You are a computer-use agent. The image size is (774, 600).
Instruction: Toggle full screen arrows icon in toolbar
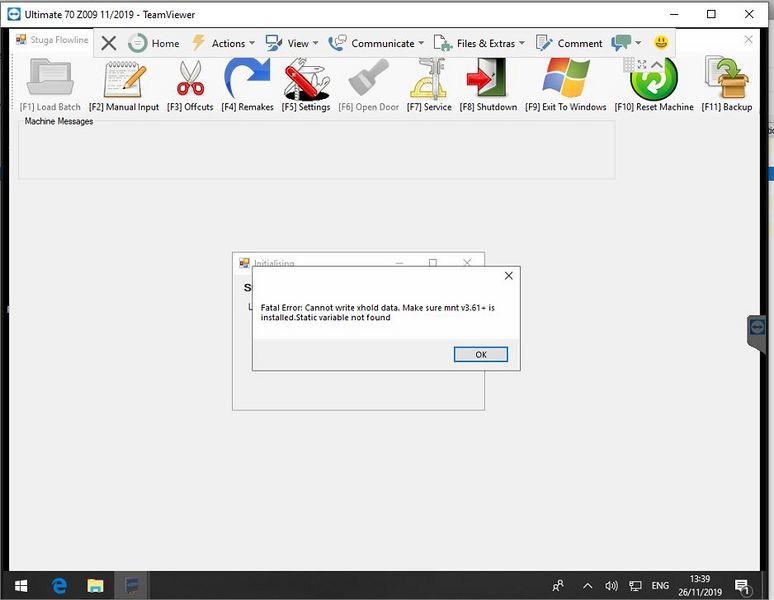[642, 64]
